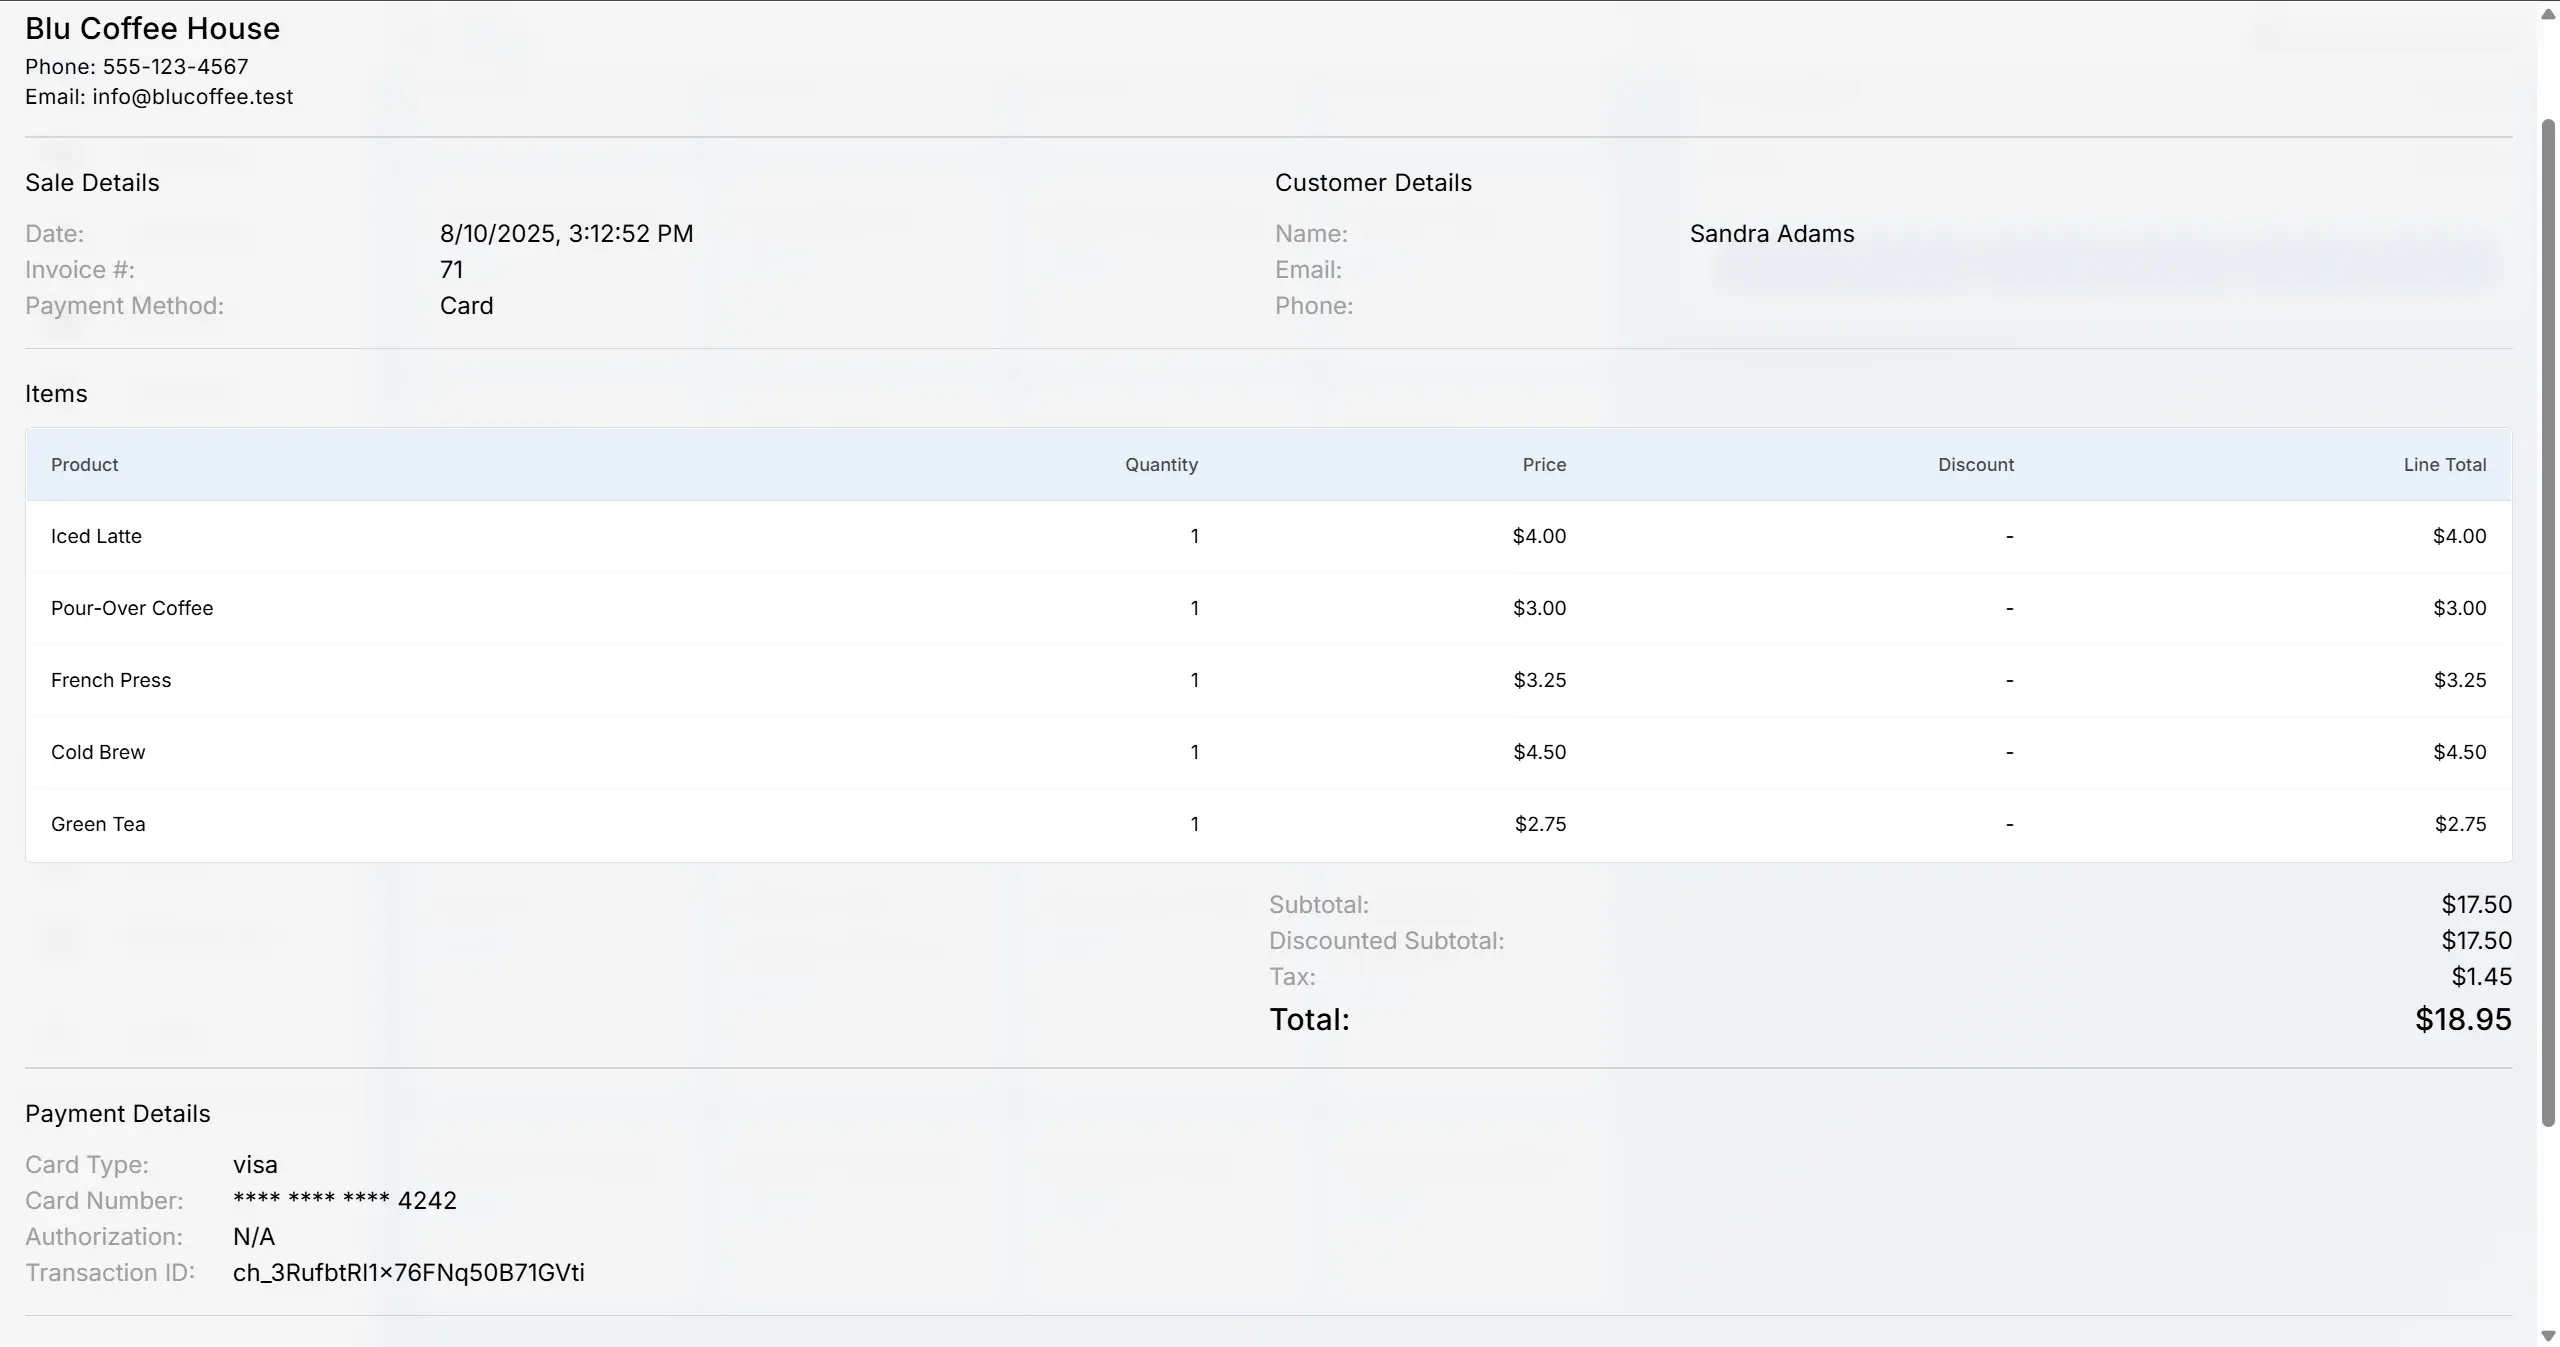Click the phone number 555-123-4567
The height and width of the screenshot is (1347, 2560).
176,65
